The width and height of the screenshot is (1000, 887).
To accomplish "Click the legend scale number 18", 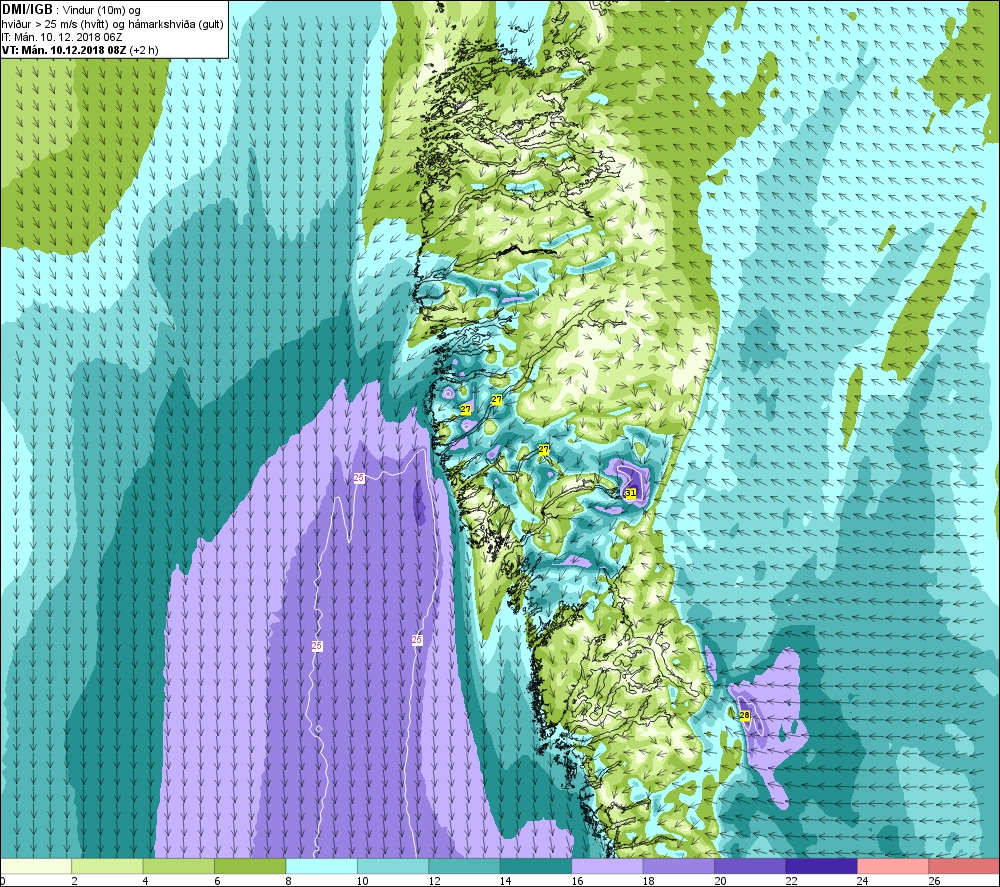I will pyautogui.click(x=649, y=881).
